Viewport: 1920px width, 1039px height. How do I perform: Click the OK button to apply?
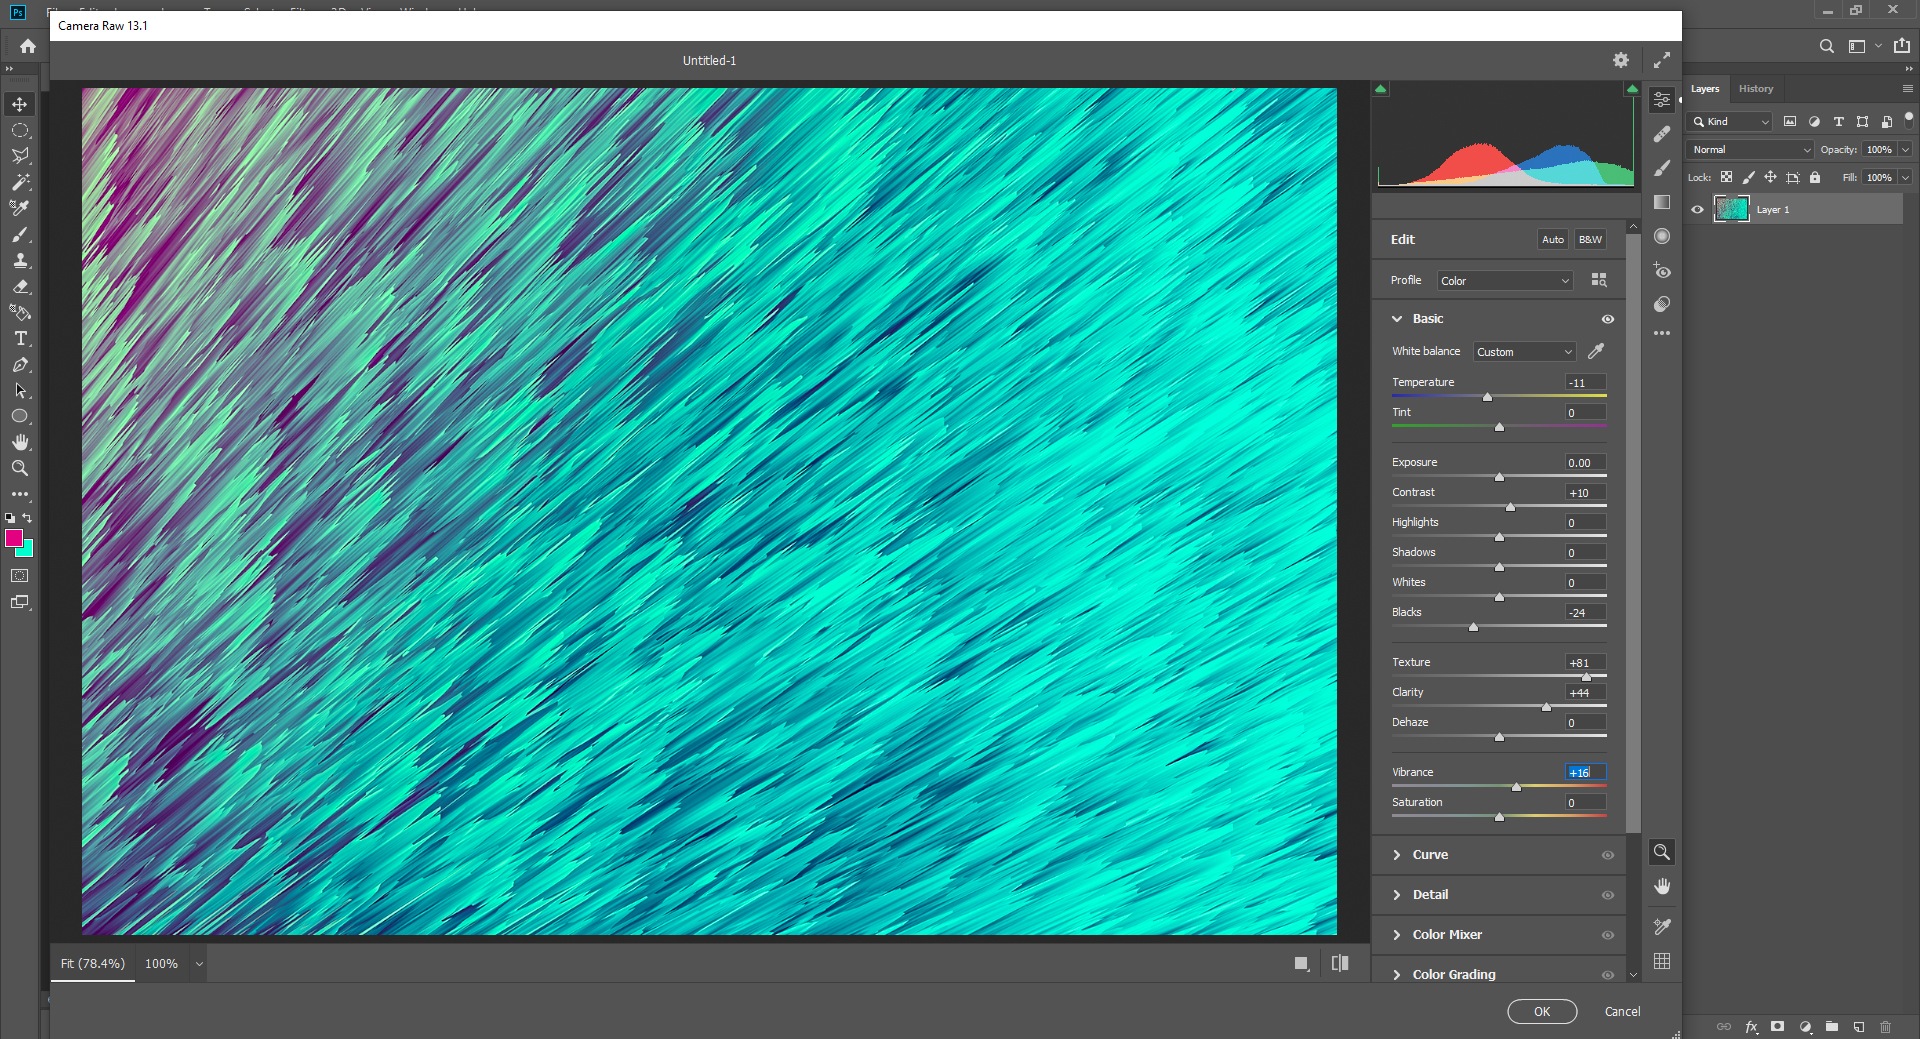click(1541, 1011)
